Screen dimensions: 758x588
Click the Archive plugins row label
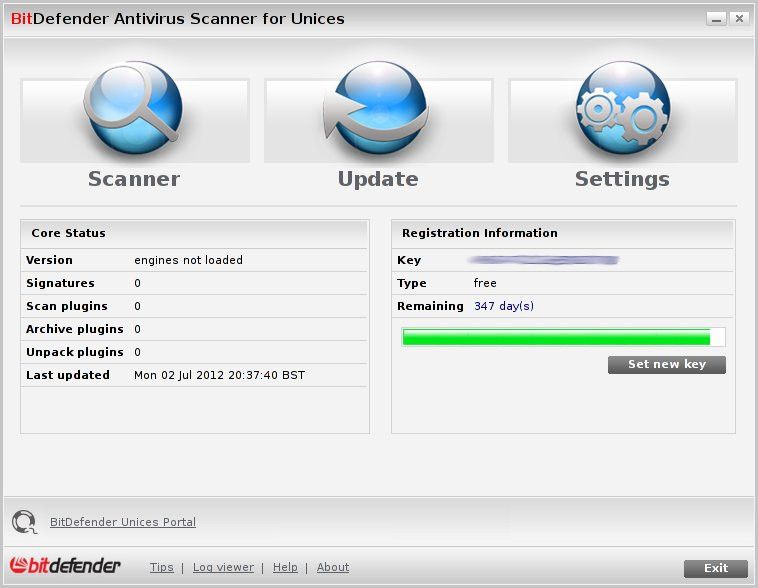(75, 329)
